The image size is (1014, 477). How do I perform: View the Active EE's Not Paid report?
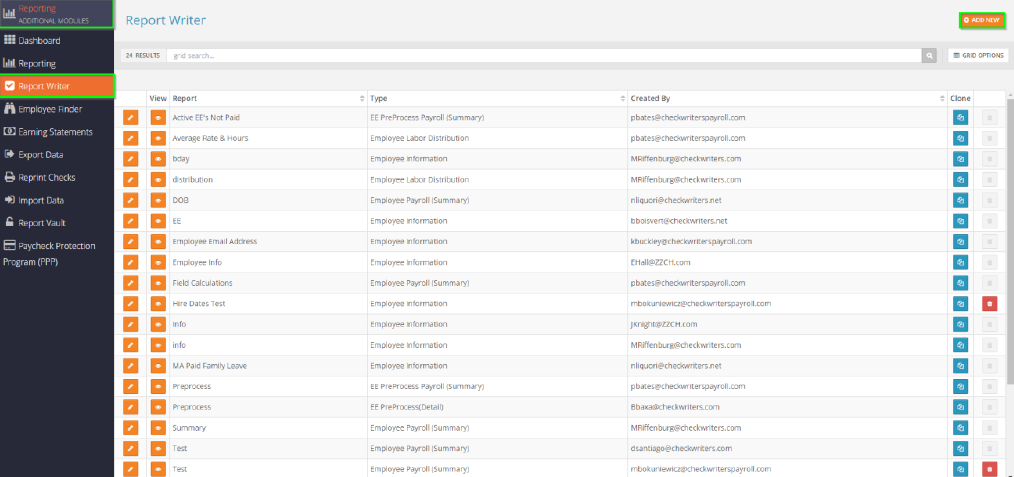158,118
